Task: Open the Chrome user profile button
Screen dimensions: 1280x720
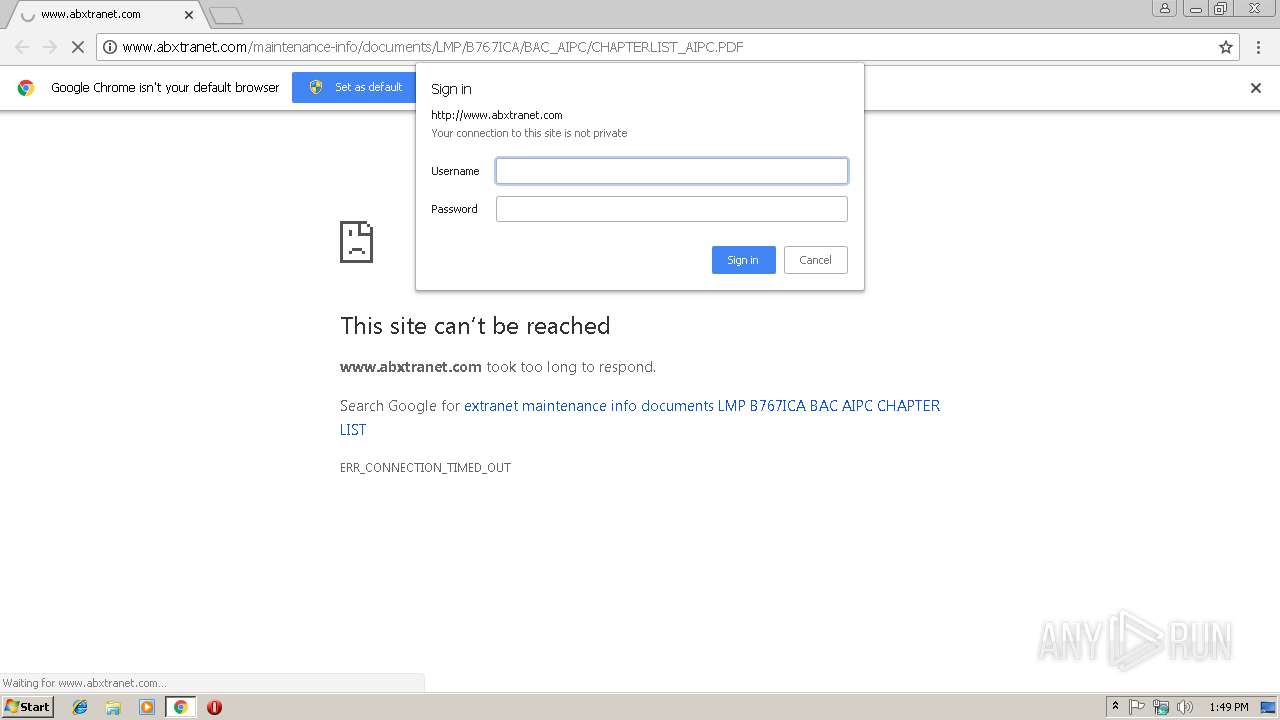Action: 1165,8
